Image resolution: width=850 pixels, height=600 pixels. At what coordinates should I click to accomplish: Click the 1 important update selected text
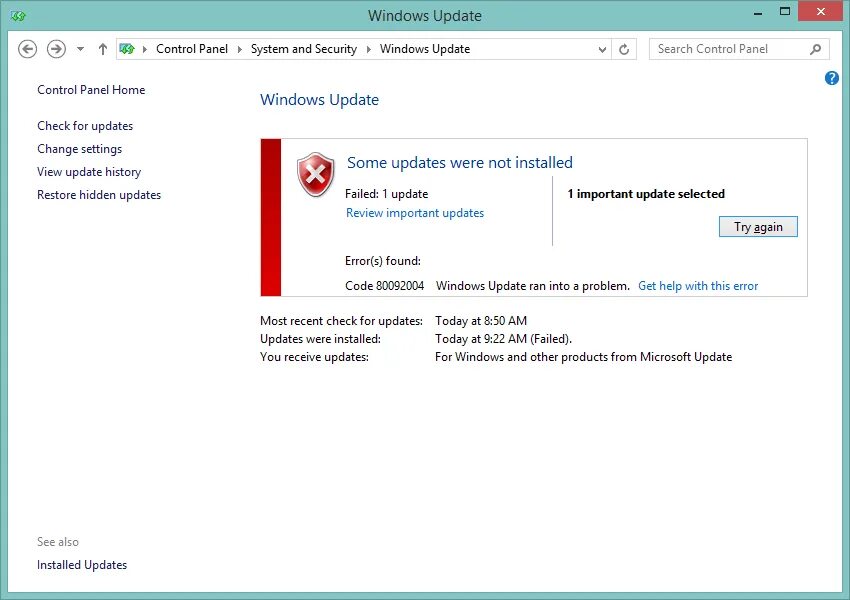click(646, 194)
